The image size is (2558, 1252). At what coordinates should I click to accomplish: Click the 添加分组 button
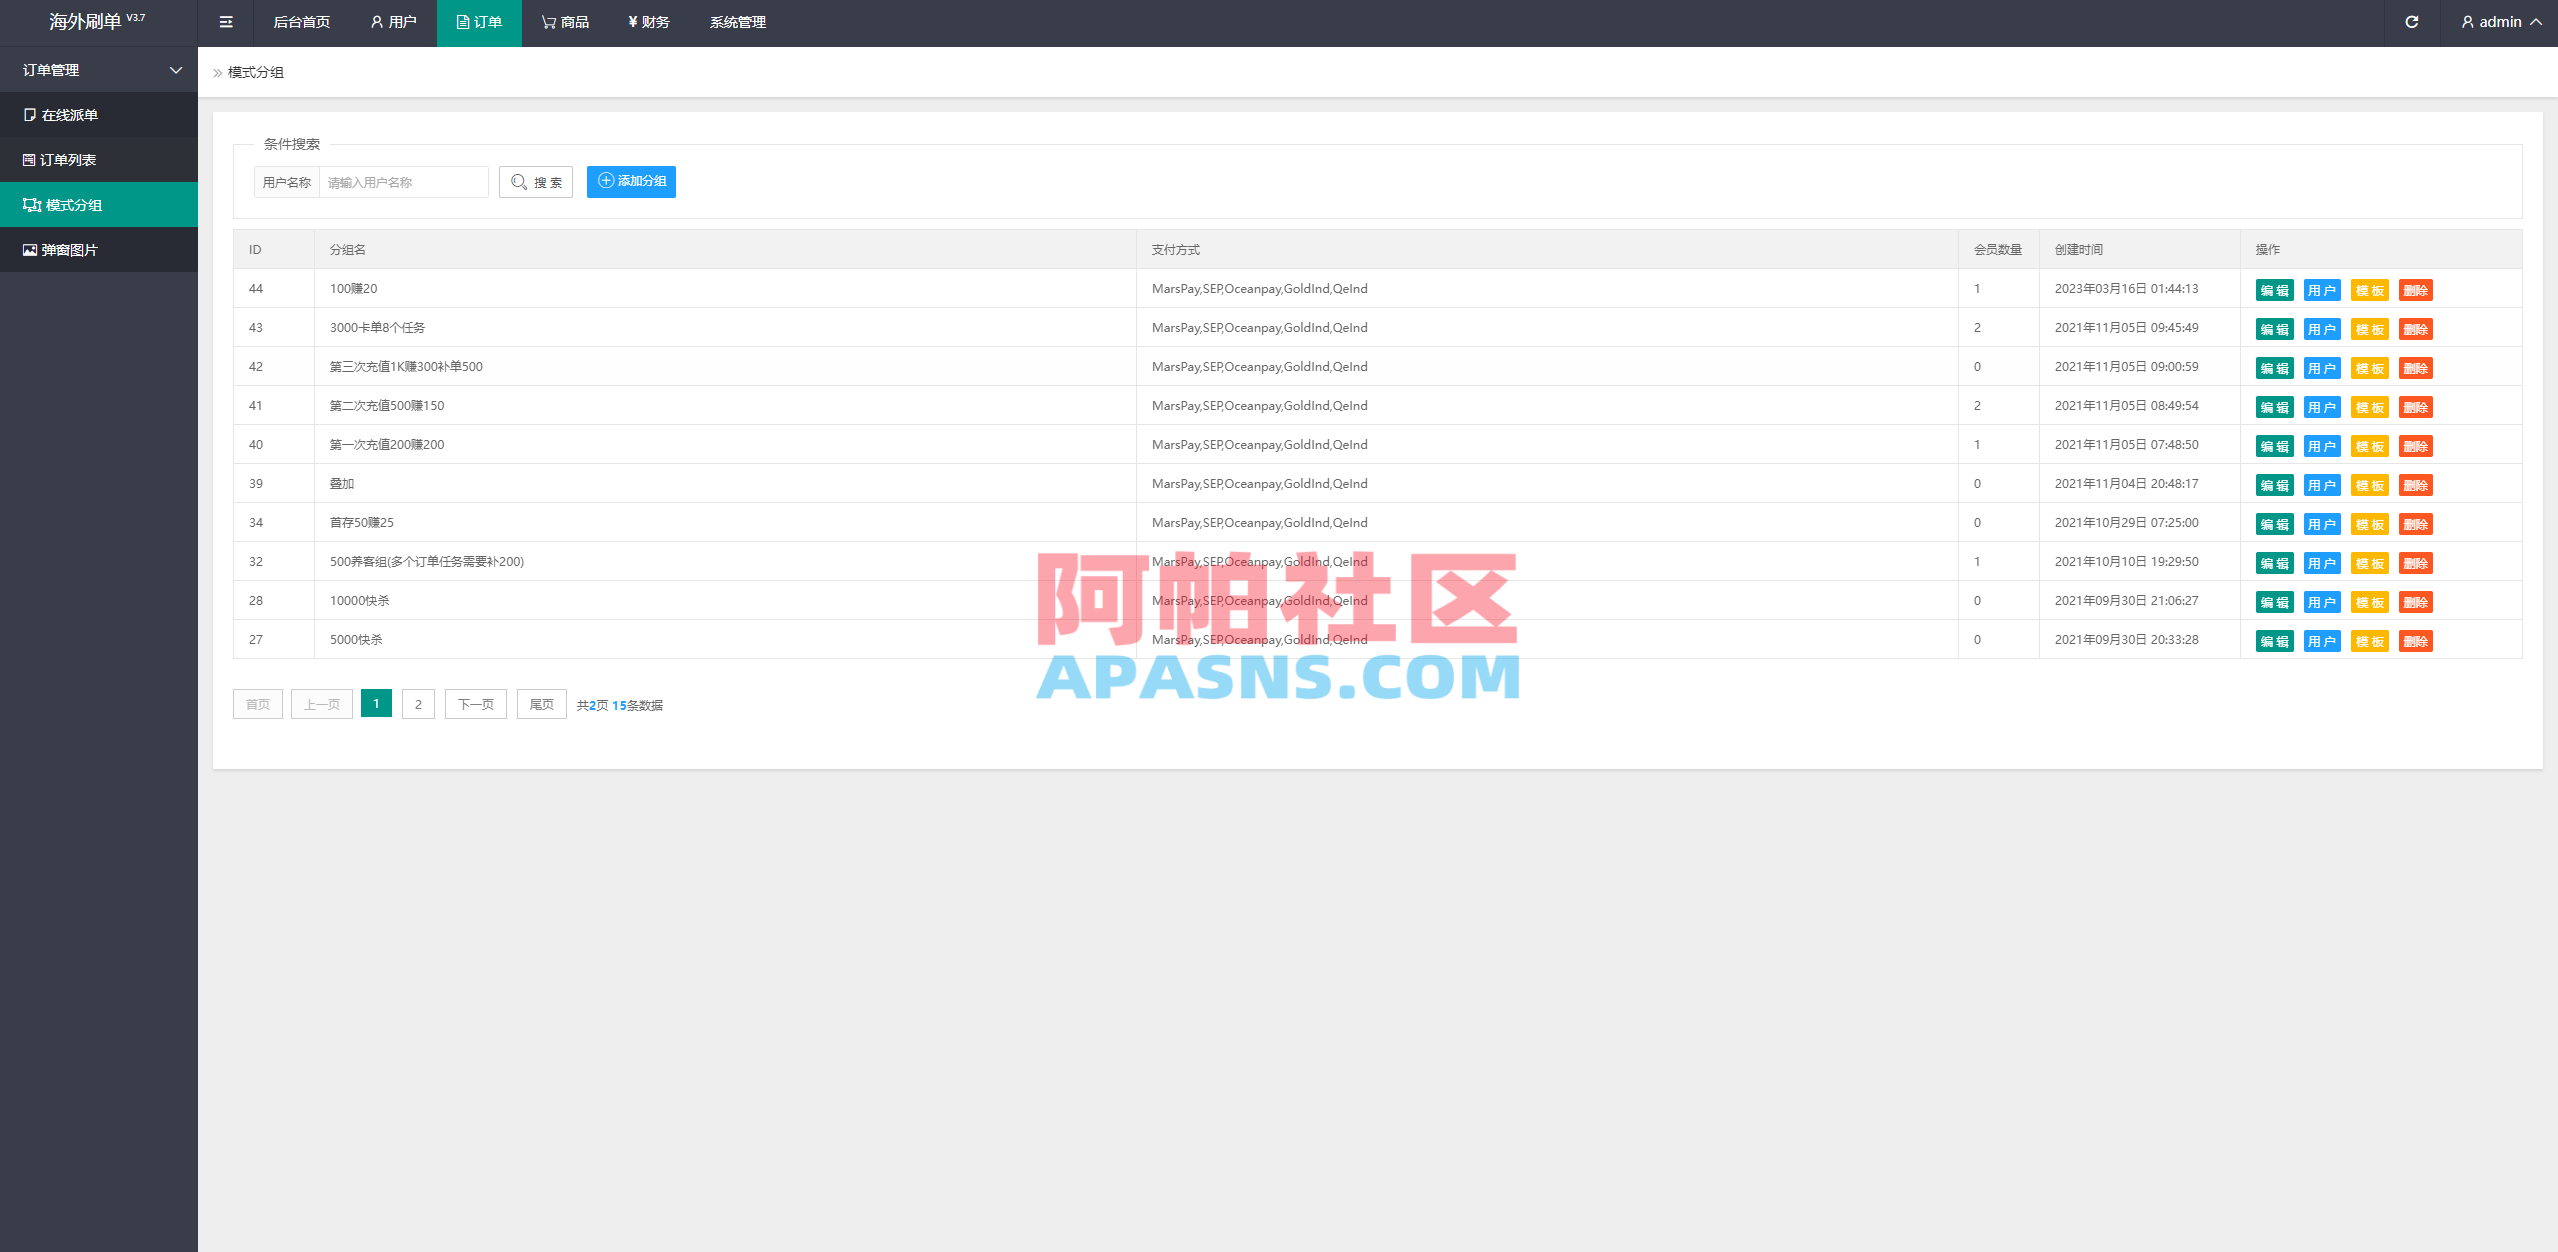[631, 181]
